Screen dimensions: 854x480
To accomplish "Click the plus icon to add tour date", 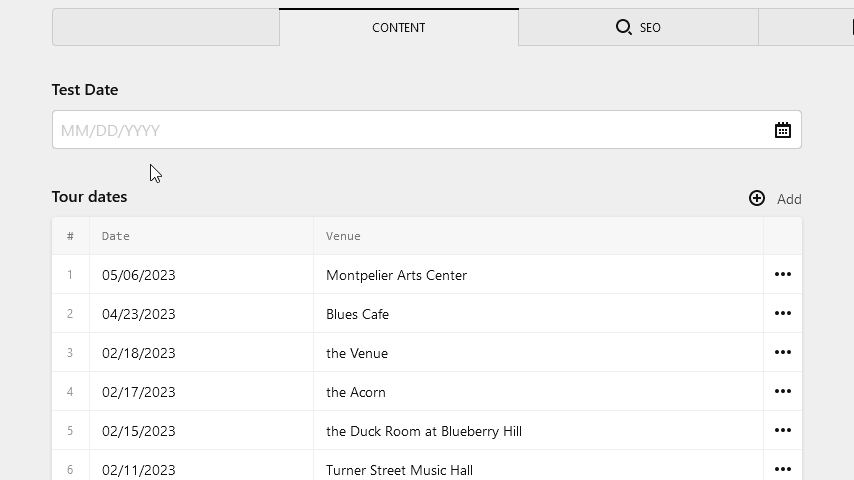I will (757, 198).
